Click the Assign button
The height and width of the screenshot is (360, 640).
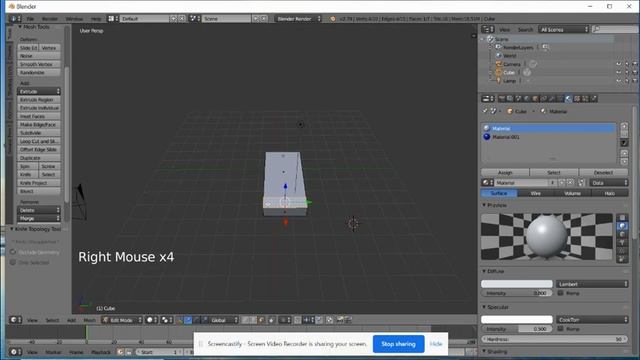click(505, 172)
